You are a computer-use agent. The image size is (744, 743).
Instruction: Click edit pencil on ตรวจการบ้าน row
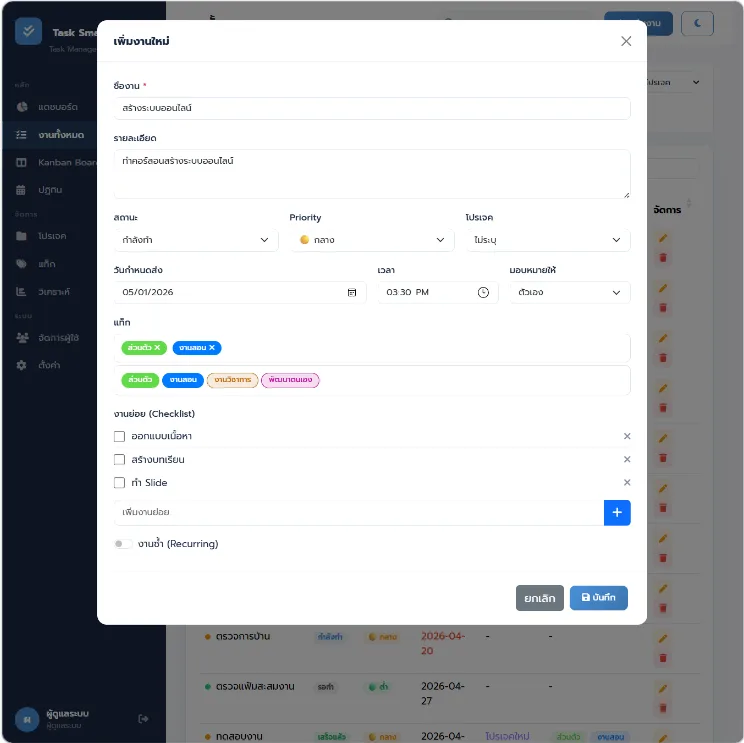pyautogui.click(x=663, y=639)
